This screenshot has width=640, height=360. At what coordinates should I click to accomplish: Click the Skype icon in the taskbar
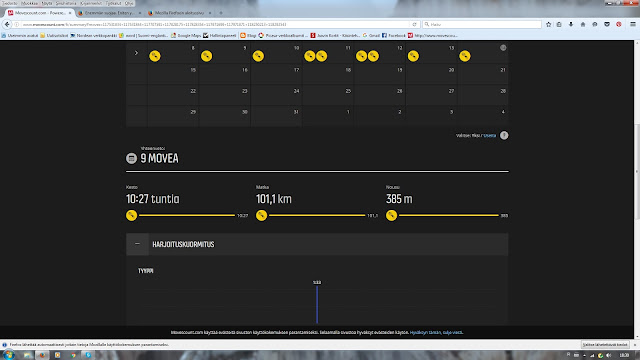(x=88, y=355)
